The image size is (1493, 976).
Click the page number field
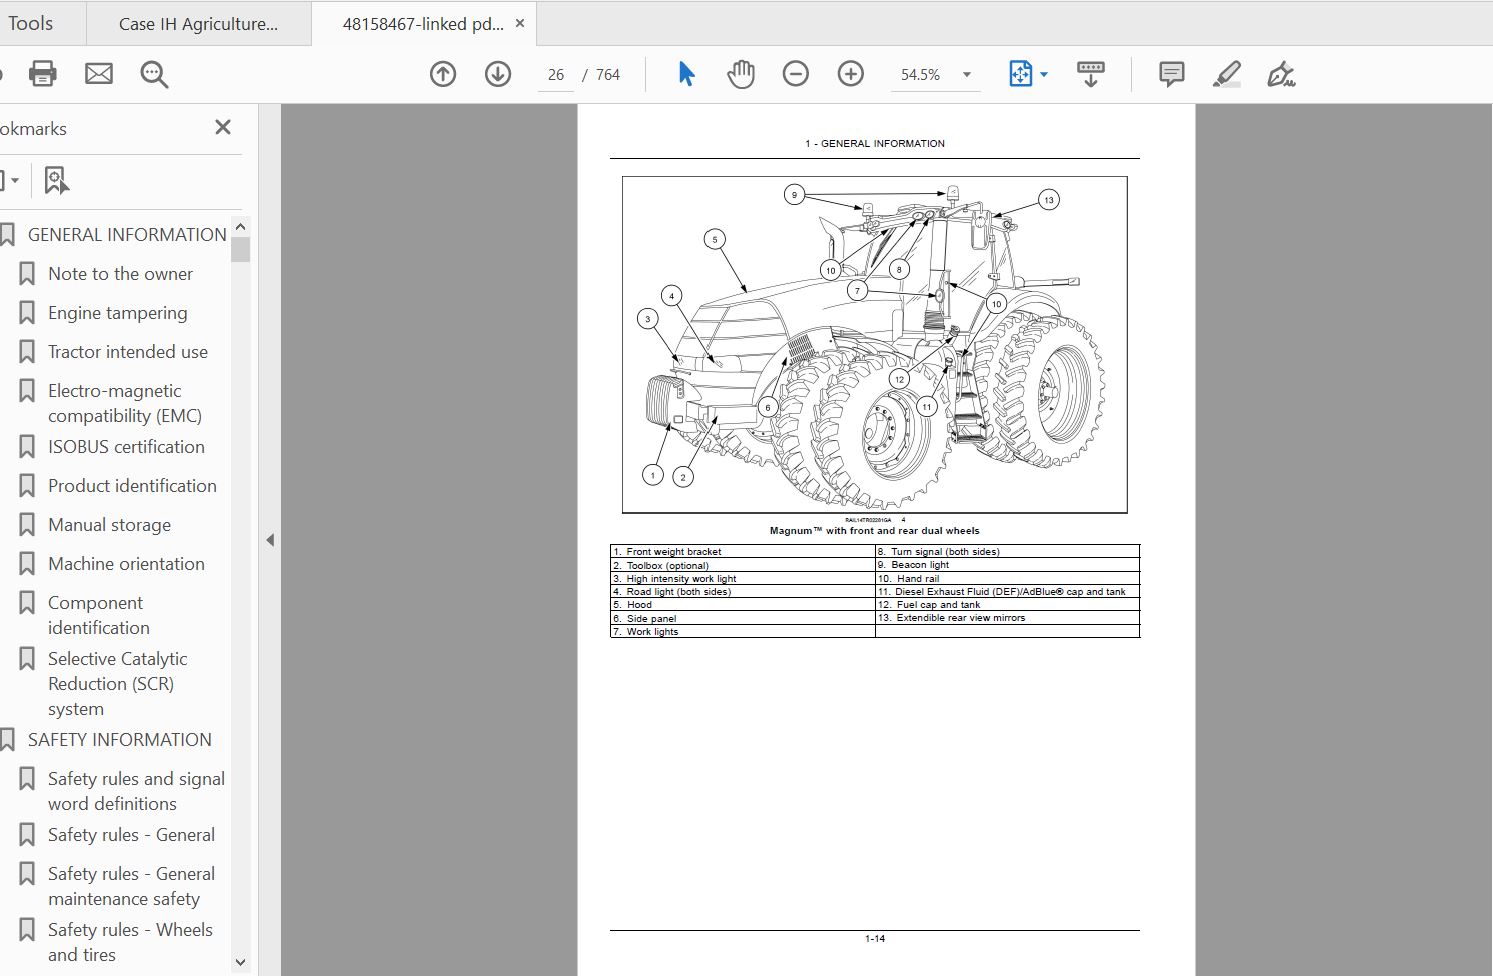(556, 75)
